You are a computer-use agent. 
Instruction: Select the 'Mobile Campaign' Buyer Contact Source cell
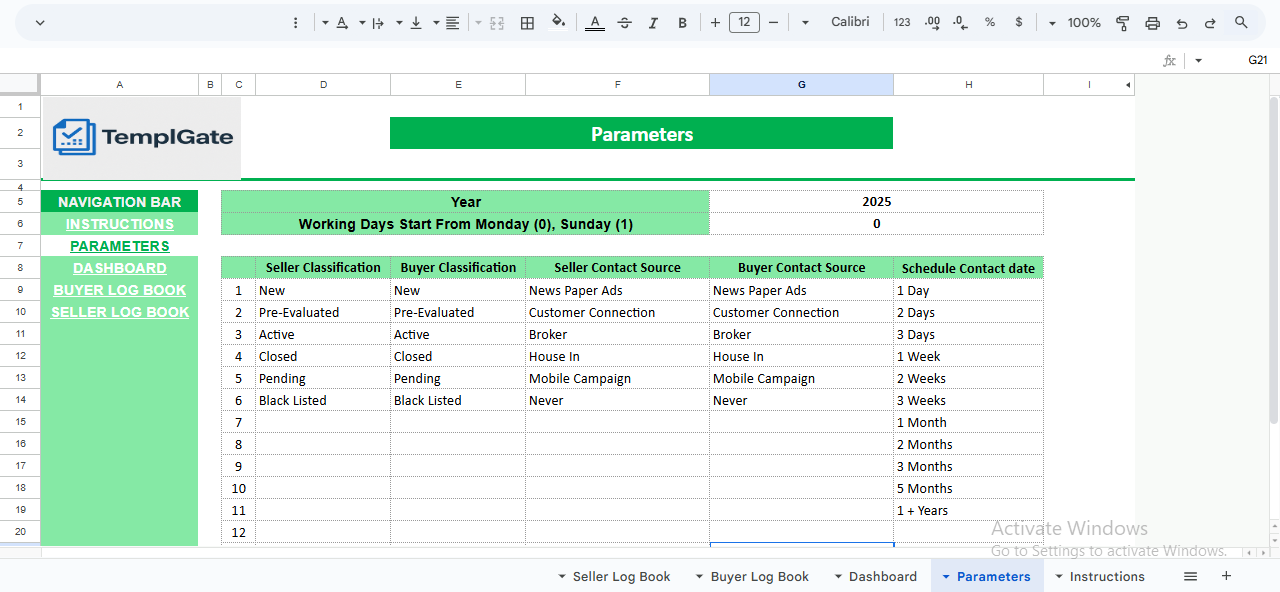(x=802, y=378)
